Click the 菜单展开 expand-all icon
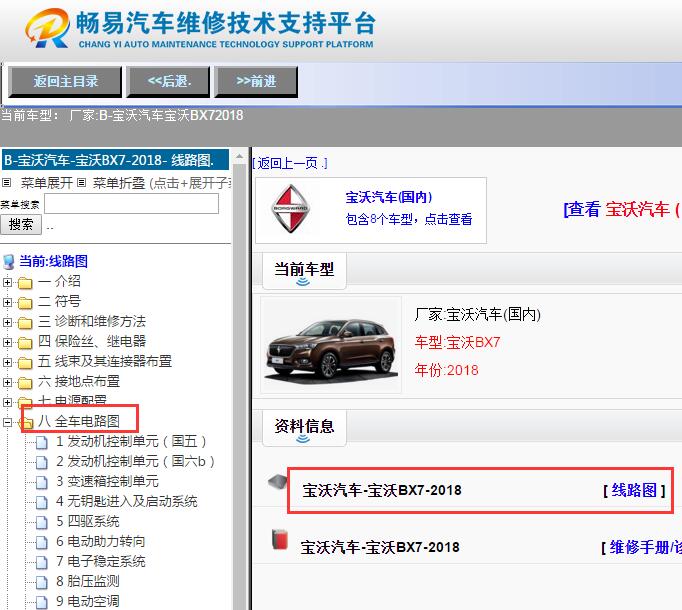Viewport: 682px width, 610px height. point(7,183)
